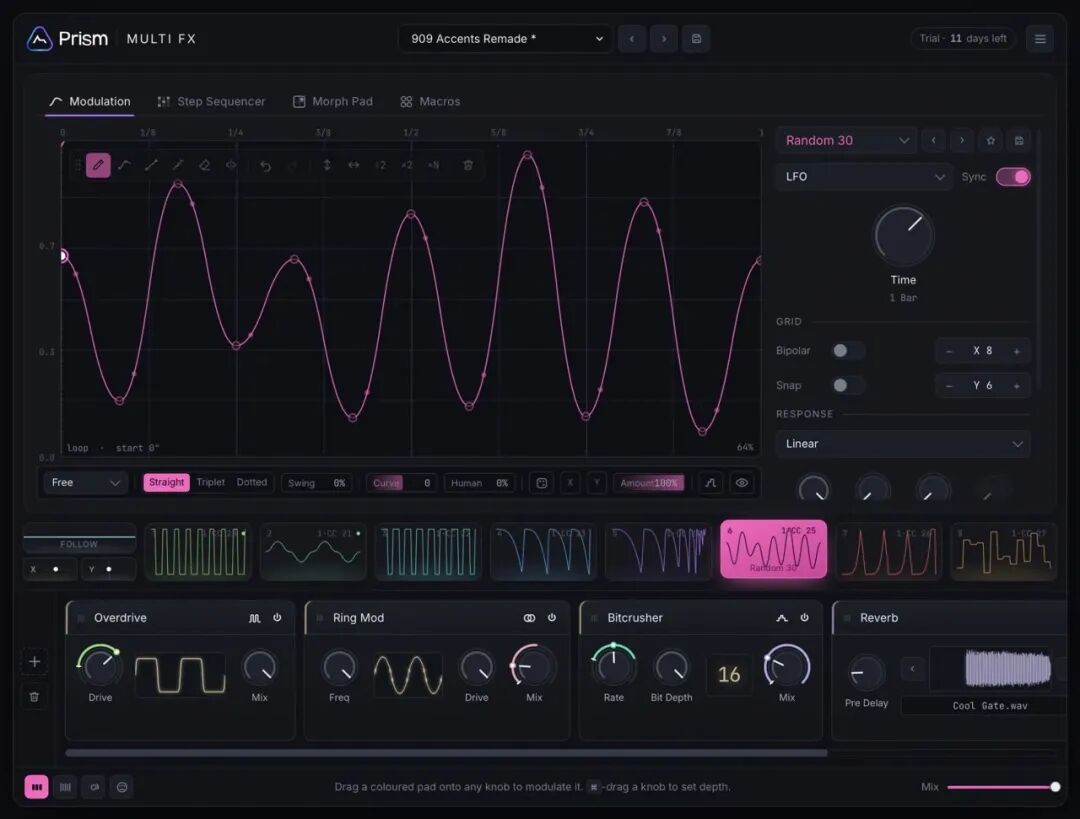Image resolution: width=1080 pixels, height=819 pixels.
Task: Save preset with the floppy disk icon
Action: coord(696,39)
